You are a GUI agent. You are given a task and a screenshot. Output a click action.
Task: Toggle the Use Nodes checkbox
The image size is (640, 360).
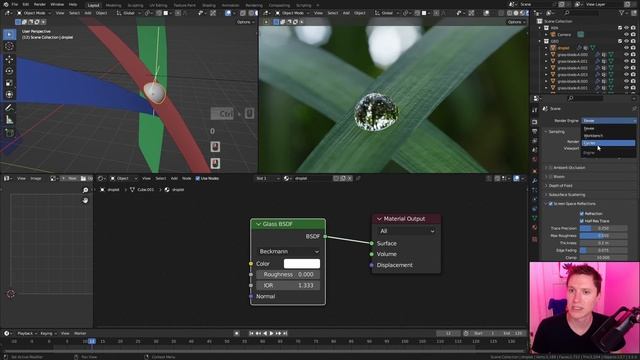(198, 178)
